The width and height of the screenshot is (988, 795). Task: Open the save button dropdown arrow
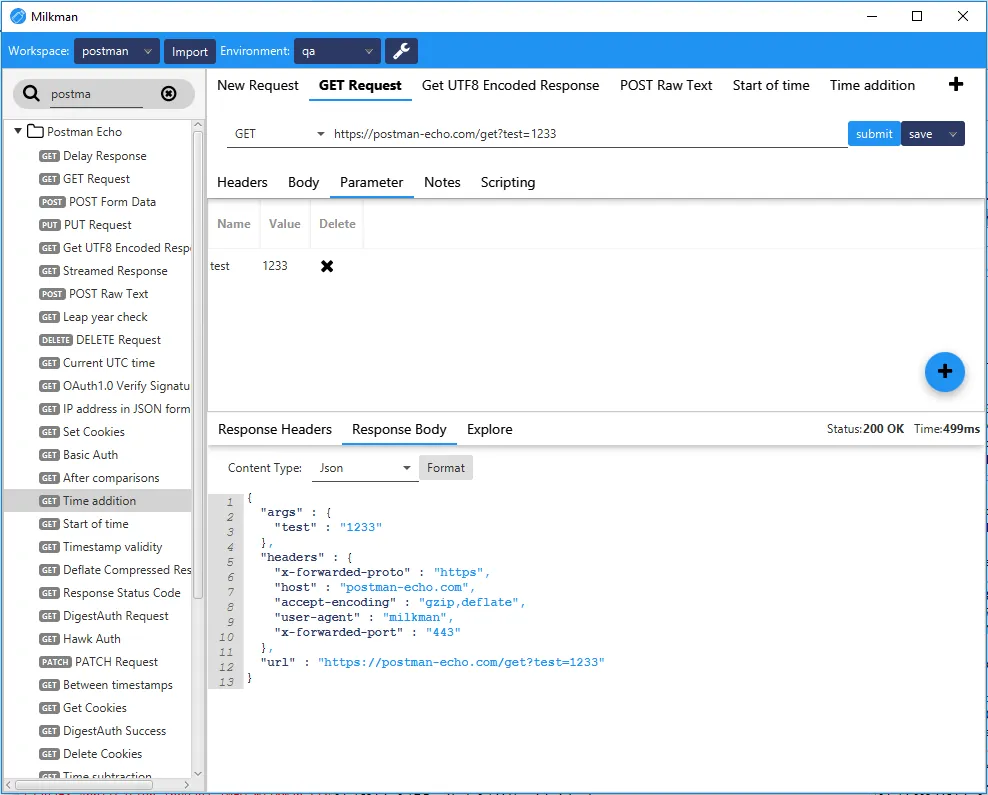click(951, 133)
